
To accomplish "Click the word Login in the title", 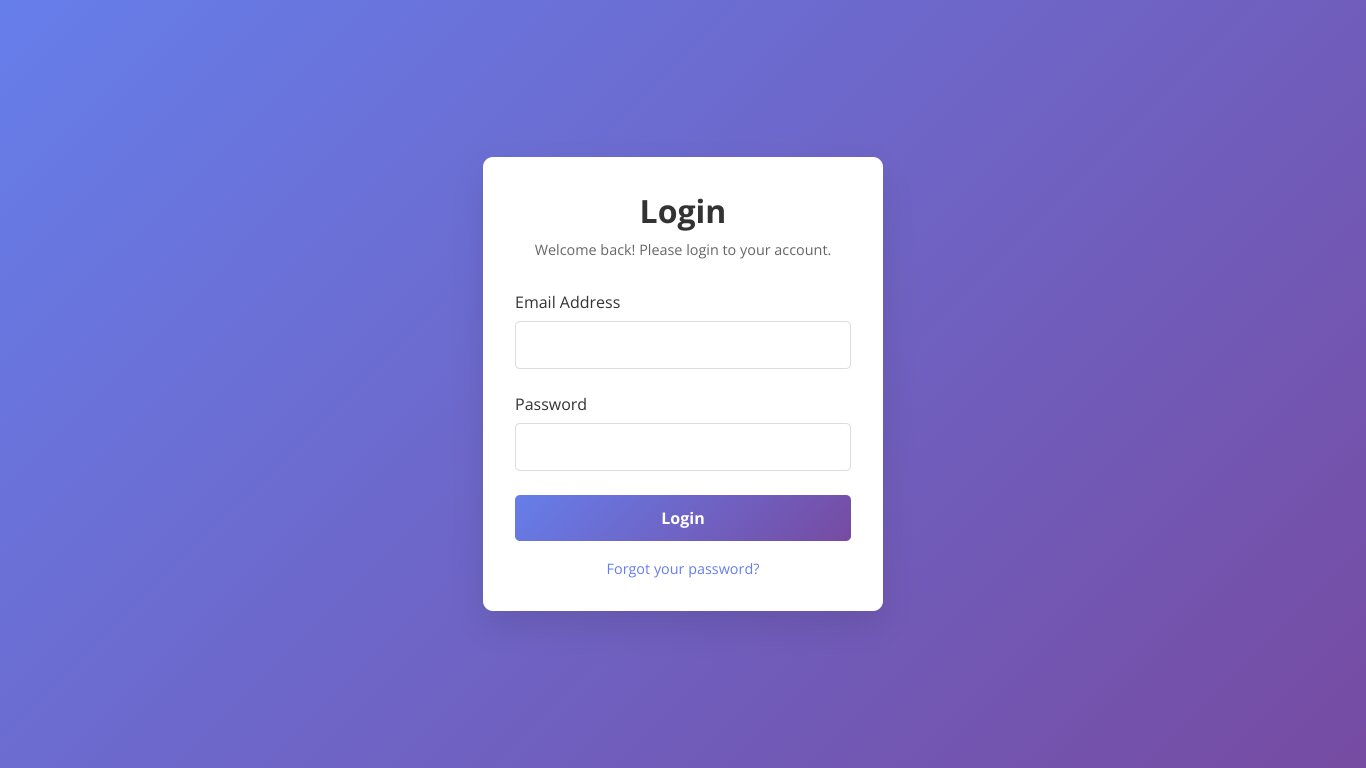I will tap(683, 212).
